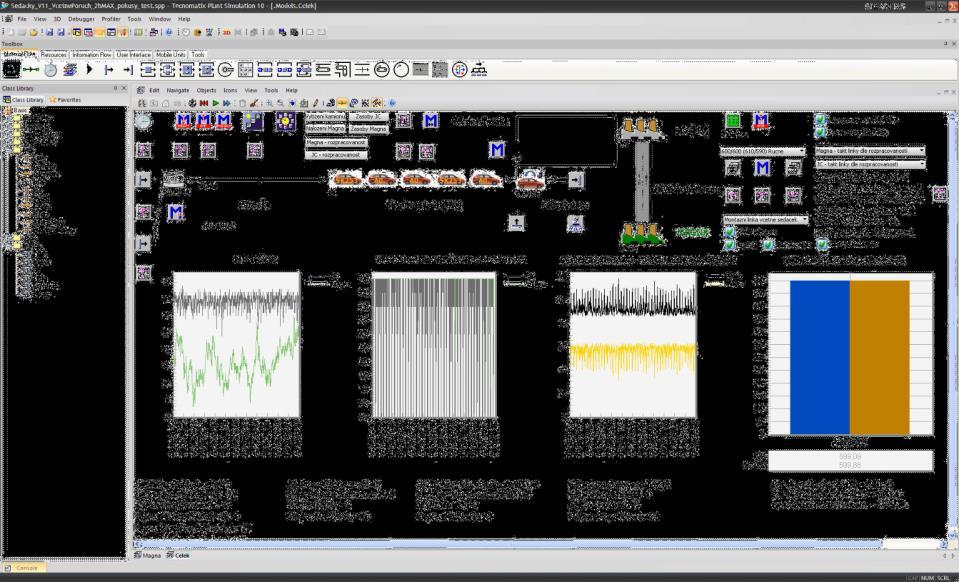Viewport: 959px width, 582px height.
Task: Open the Magna - takt linky dle rozpracovanosti dropdown
Action: [870, 150]
